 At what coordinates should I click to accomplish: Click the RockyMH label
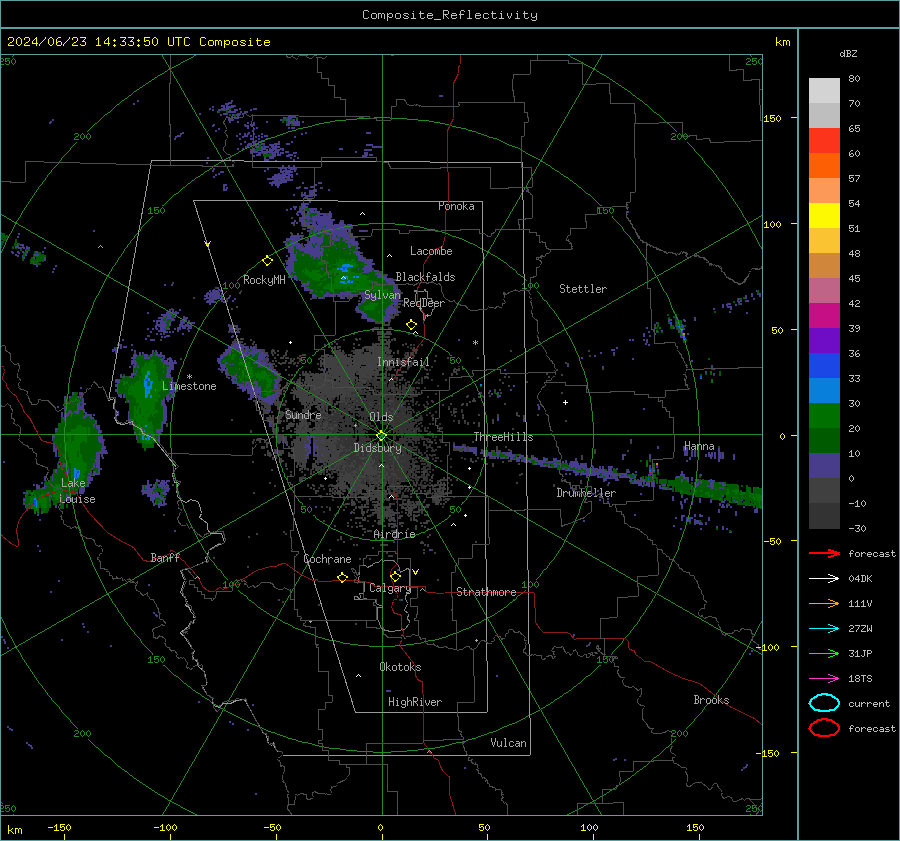264,280
